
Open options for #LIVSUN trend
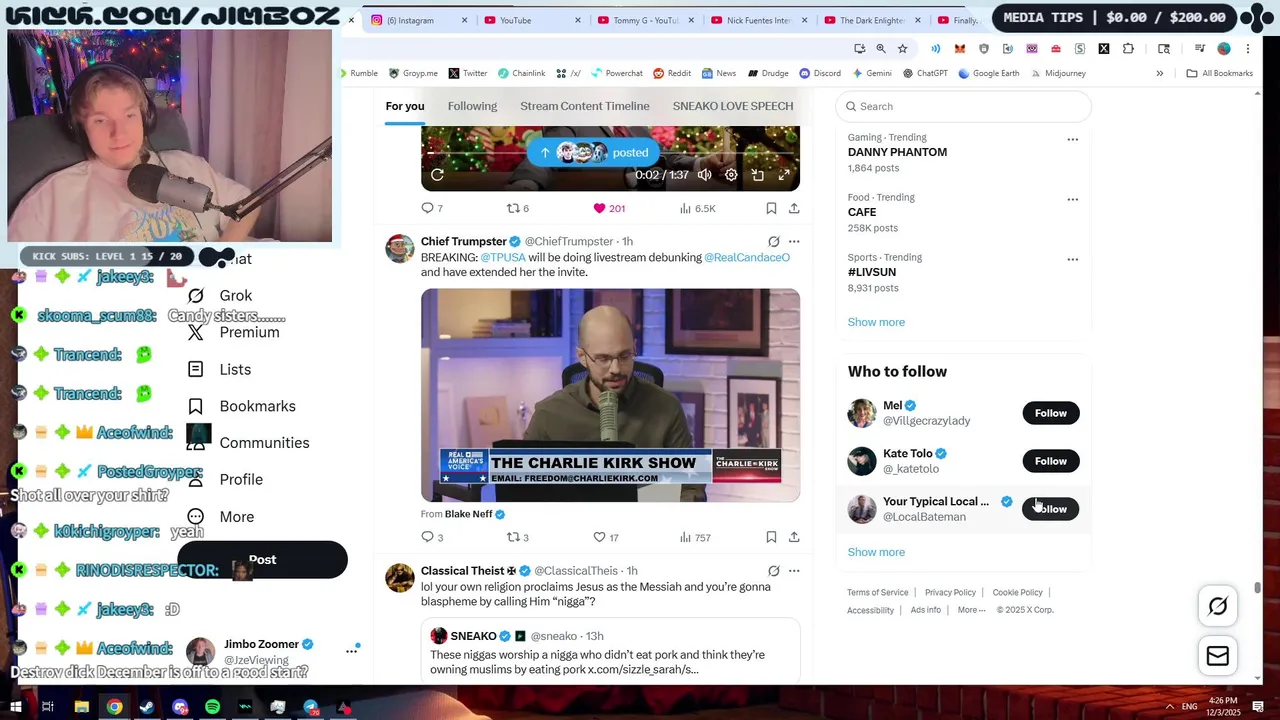tap(1072, 259)
